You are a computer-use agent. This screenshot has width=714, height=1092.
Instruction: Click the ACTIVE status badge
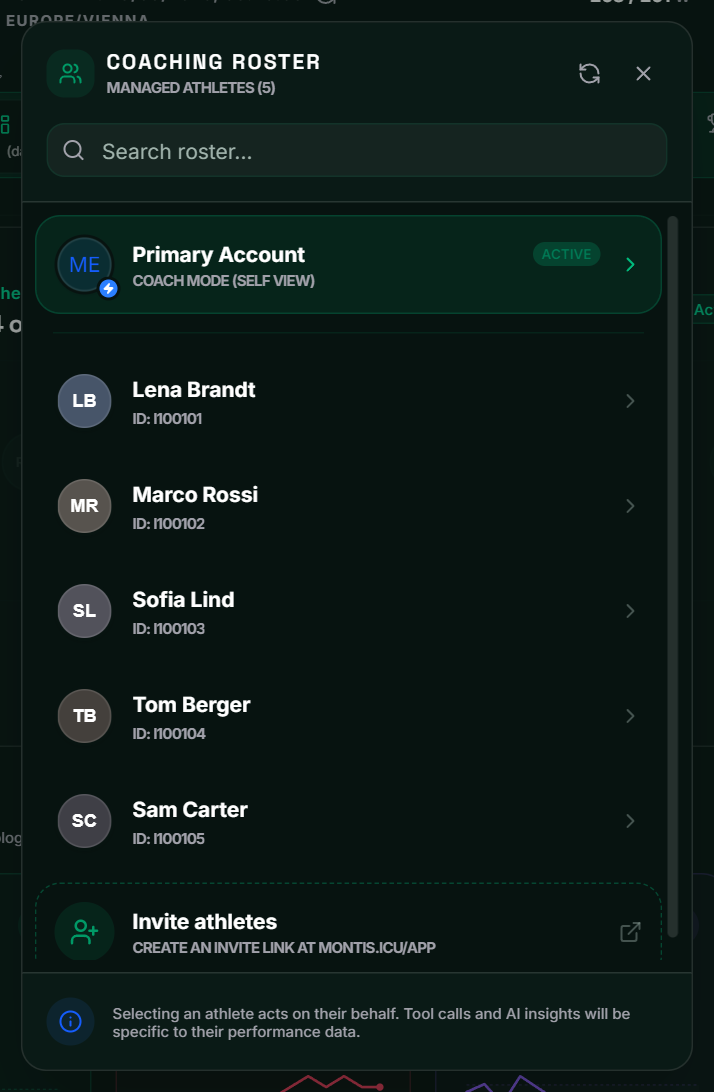tap(566, 254)
